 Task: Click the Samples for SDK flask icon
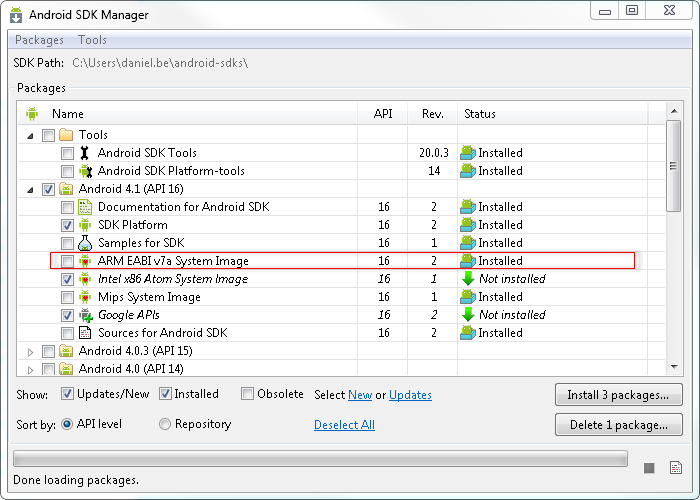pos(85,243)
